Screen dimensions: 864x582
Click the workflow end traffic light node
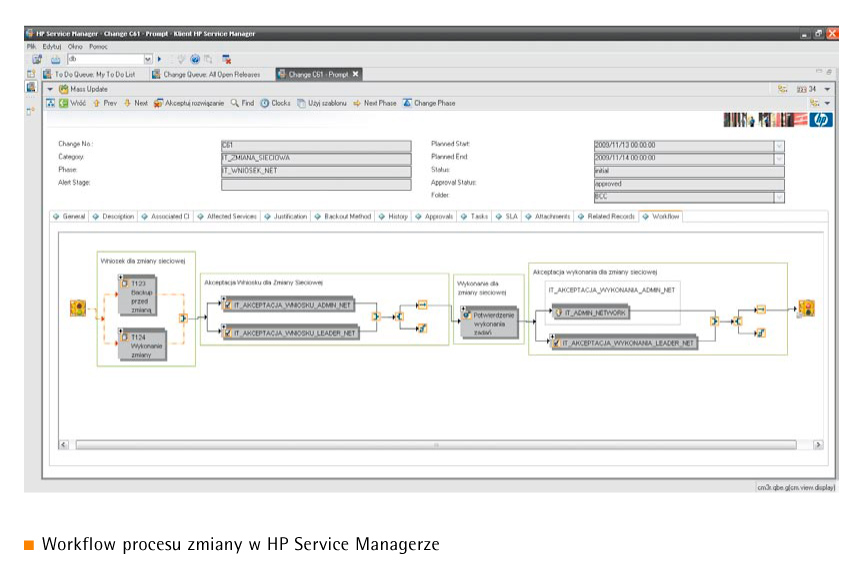coord(806,308)
